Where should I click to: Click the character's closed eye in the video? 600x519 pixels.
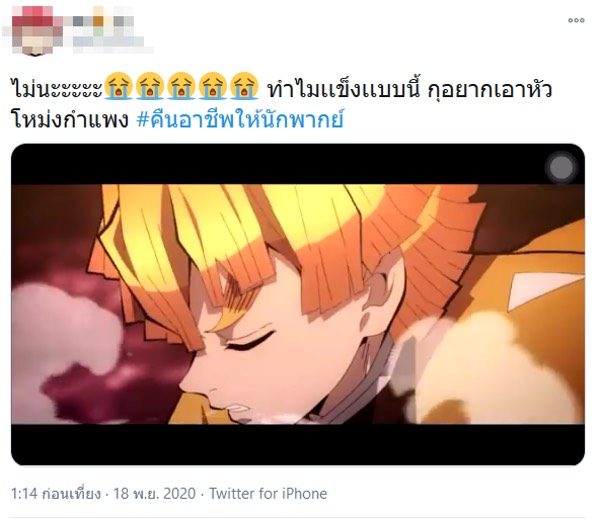251,342
